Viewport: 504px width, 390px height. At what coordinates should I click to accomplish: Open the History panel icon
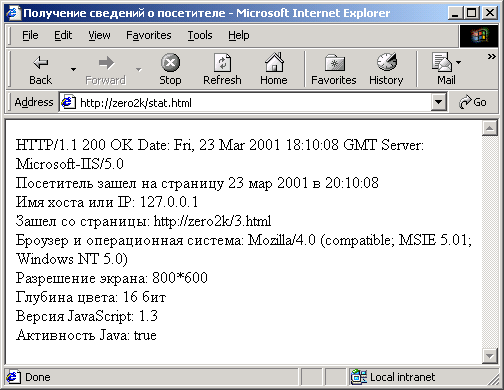387,62
